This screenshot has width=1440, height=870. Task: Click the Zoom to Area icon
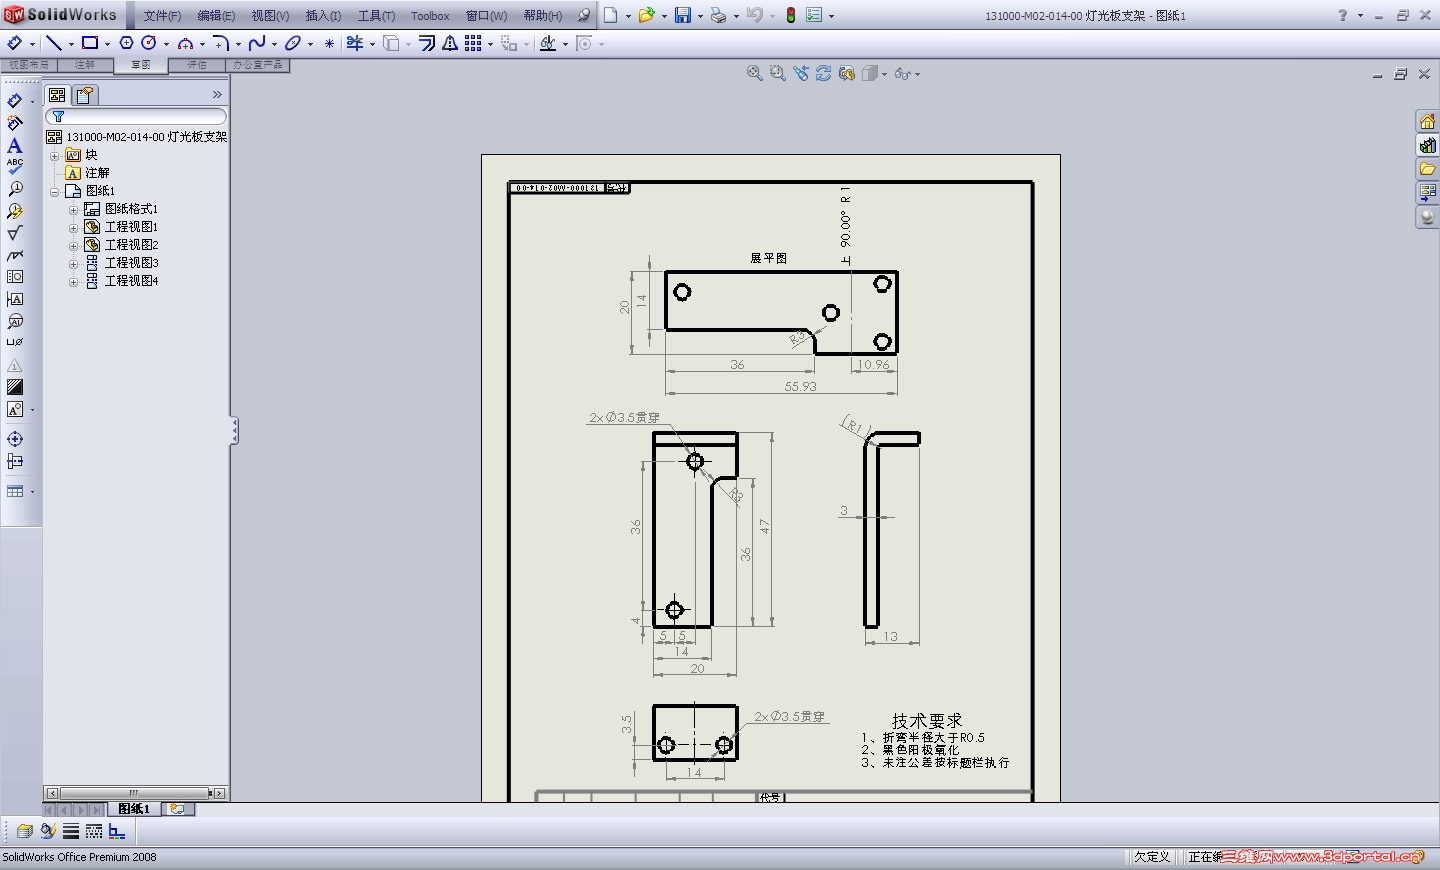778,73
